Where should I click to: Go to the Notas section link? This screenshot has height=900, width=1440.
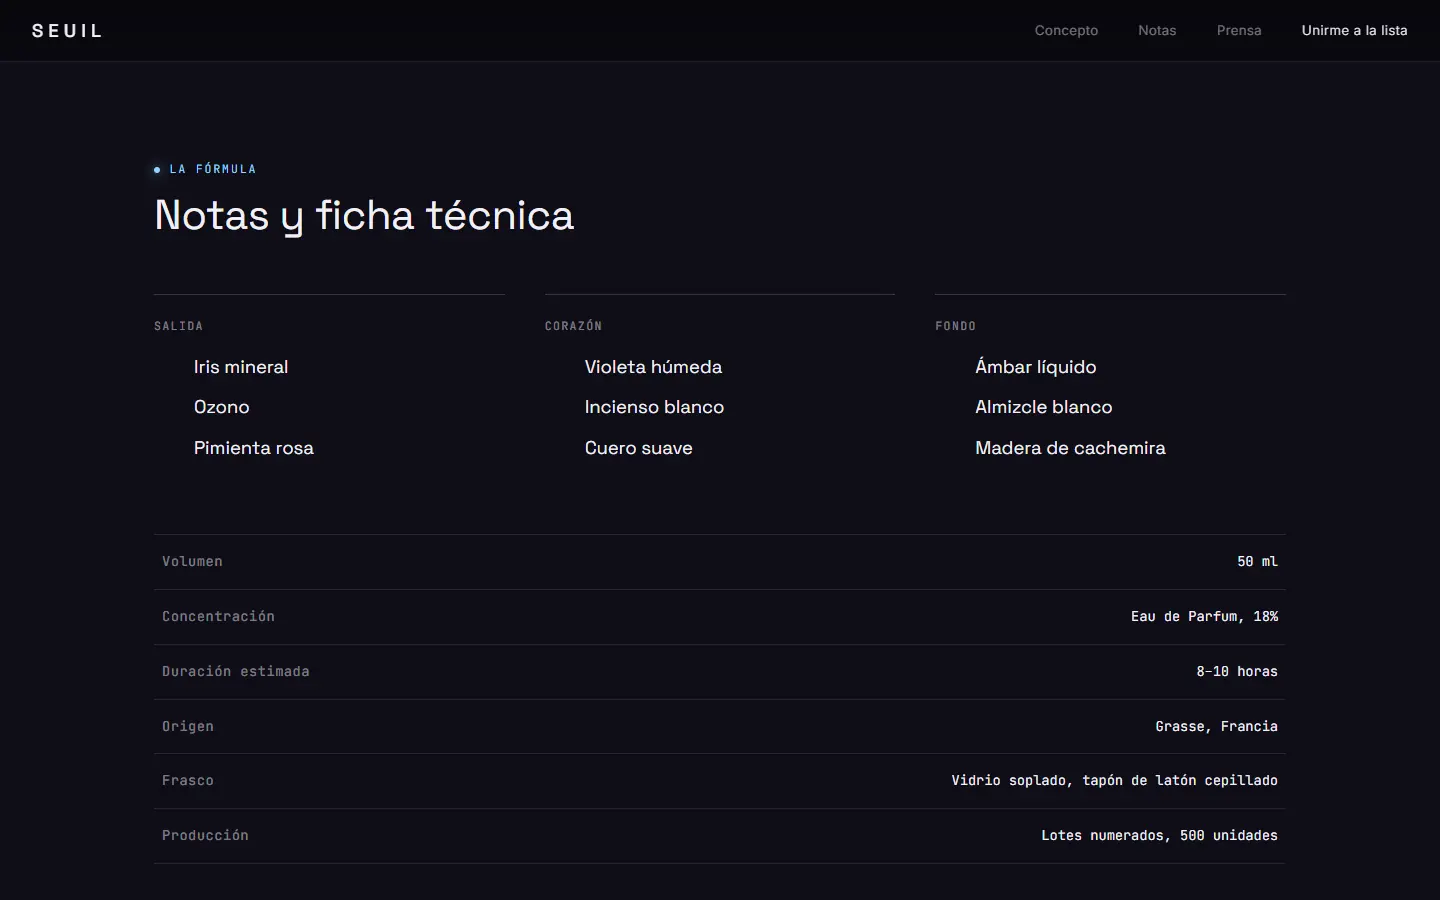(x=1157, y=31)
